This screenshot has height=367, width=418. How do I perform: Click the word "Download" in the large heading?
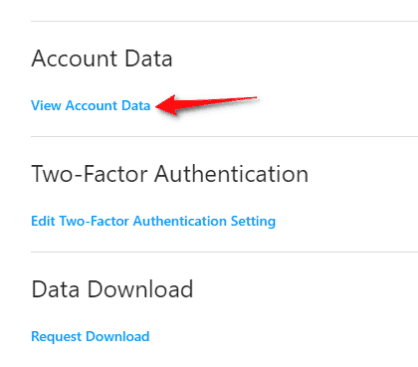(140, 289)
